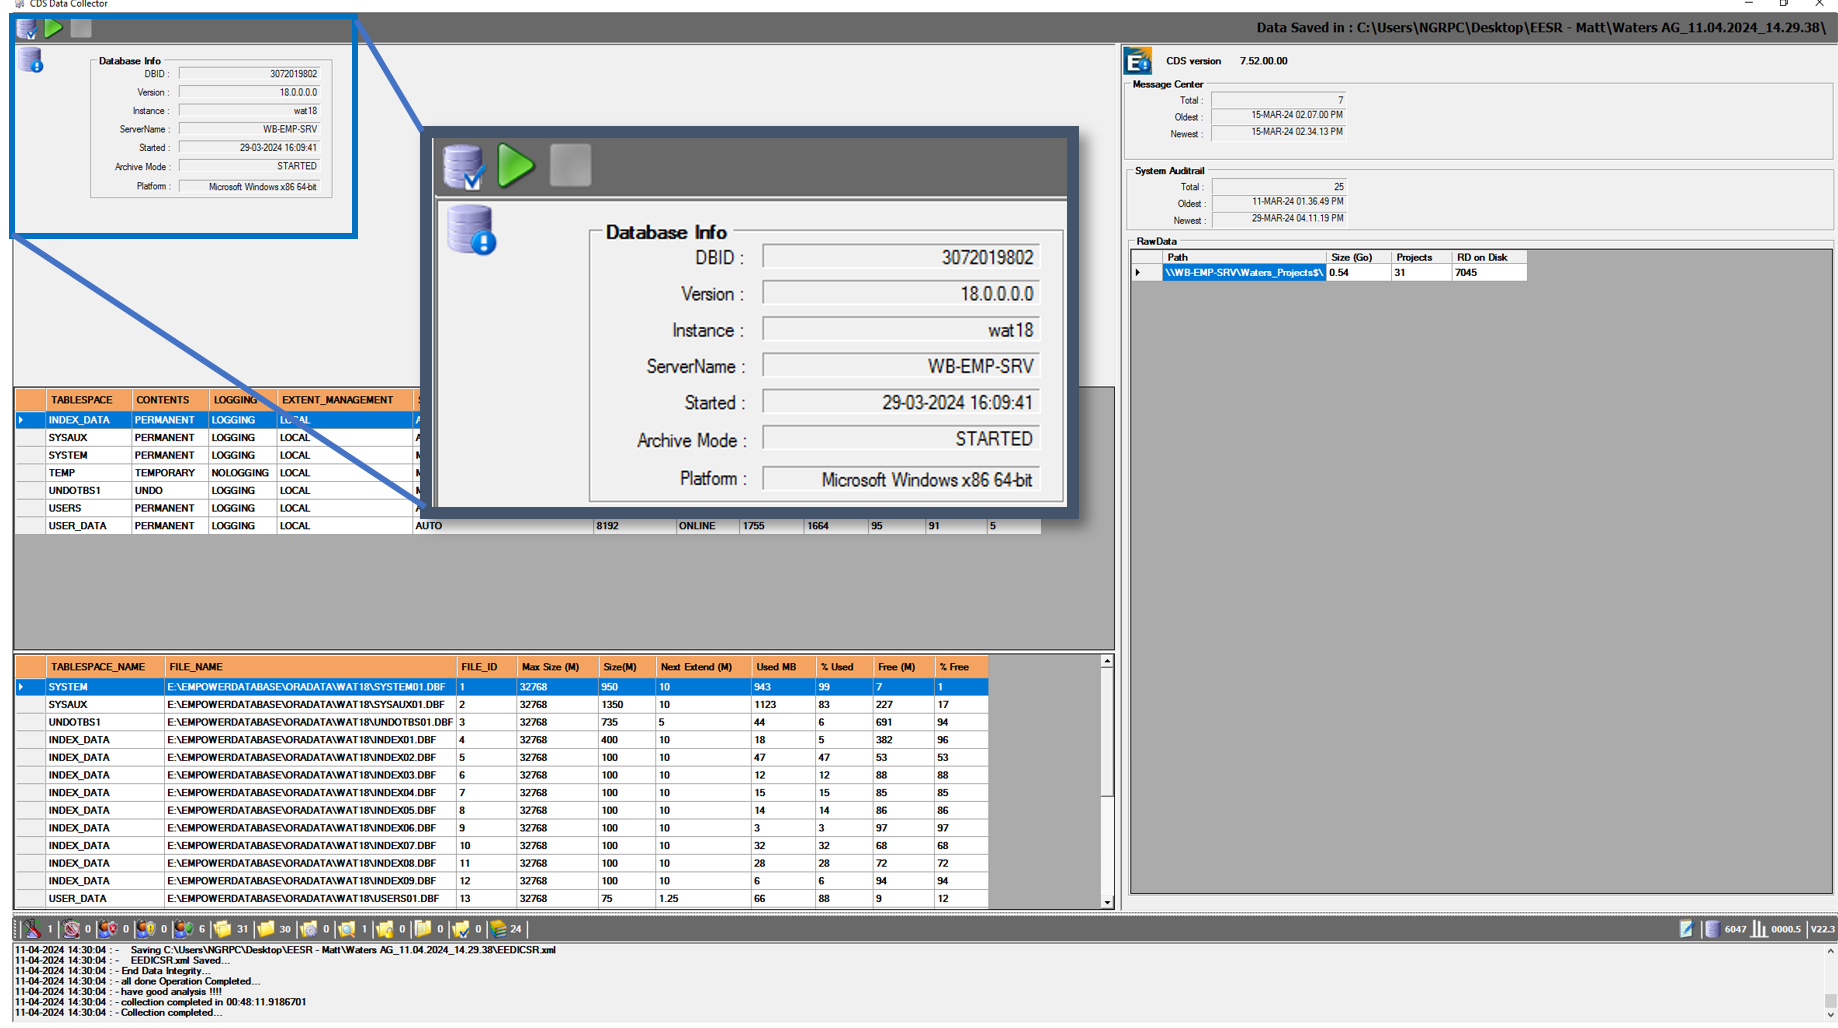Image resolution: width=1838 pixels, height=1028 pixels.
Task: Click the row arrow beside the RawData path
Action: (1138, 273)
